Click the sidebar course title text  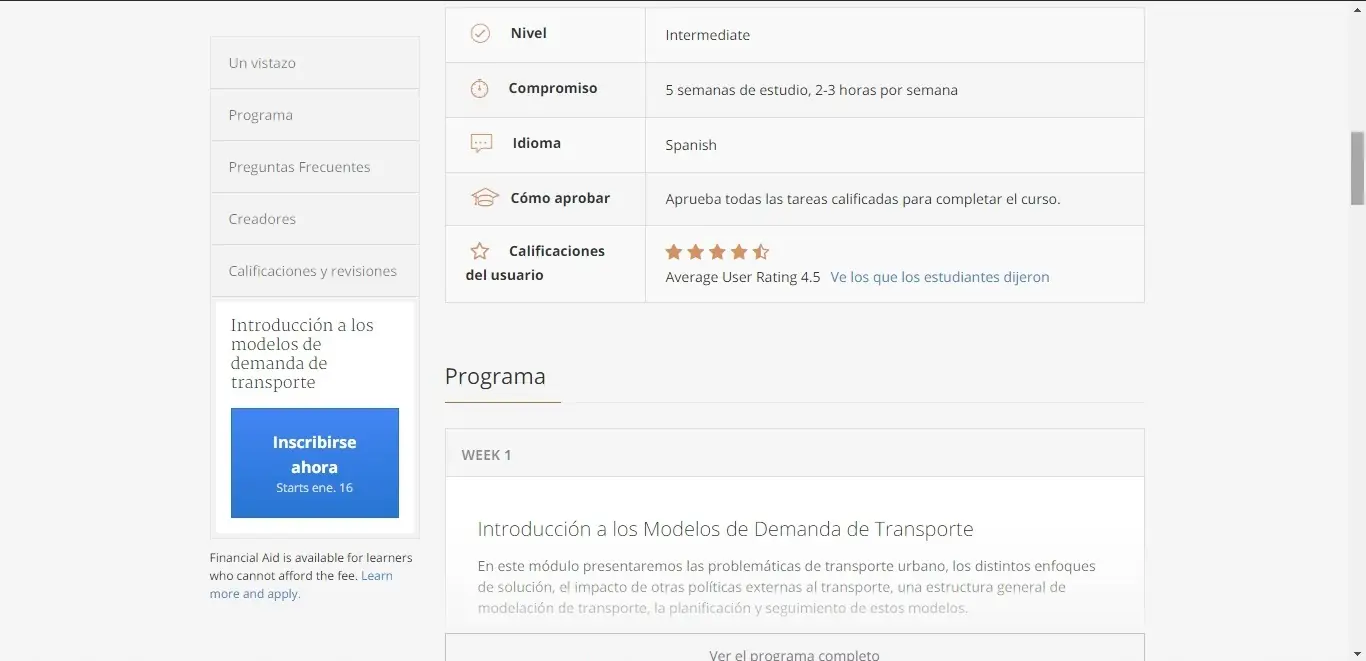pos(302,354)
